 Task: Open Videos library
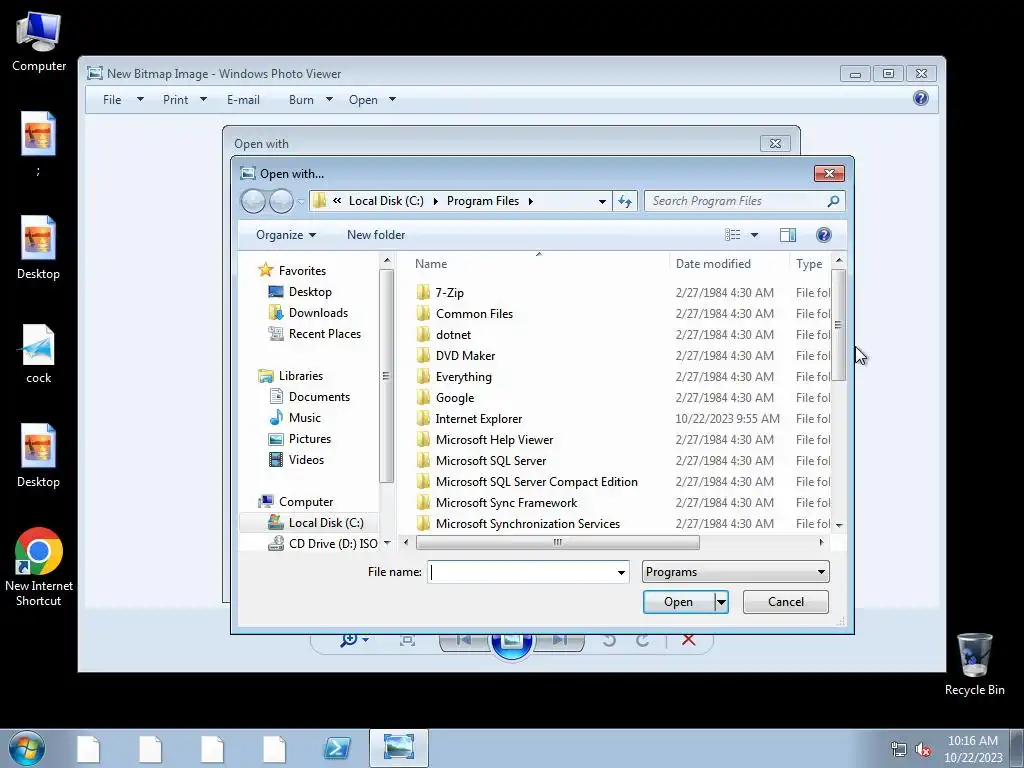306,460
